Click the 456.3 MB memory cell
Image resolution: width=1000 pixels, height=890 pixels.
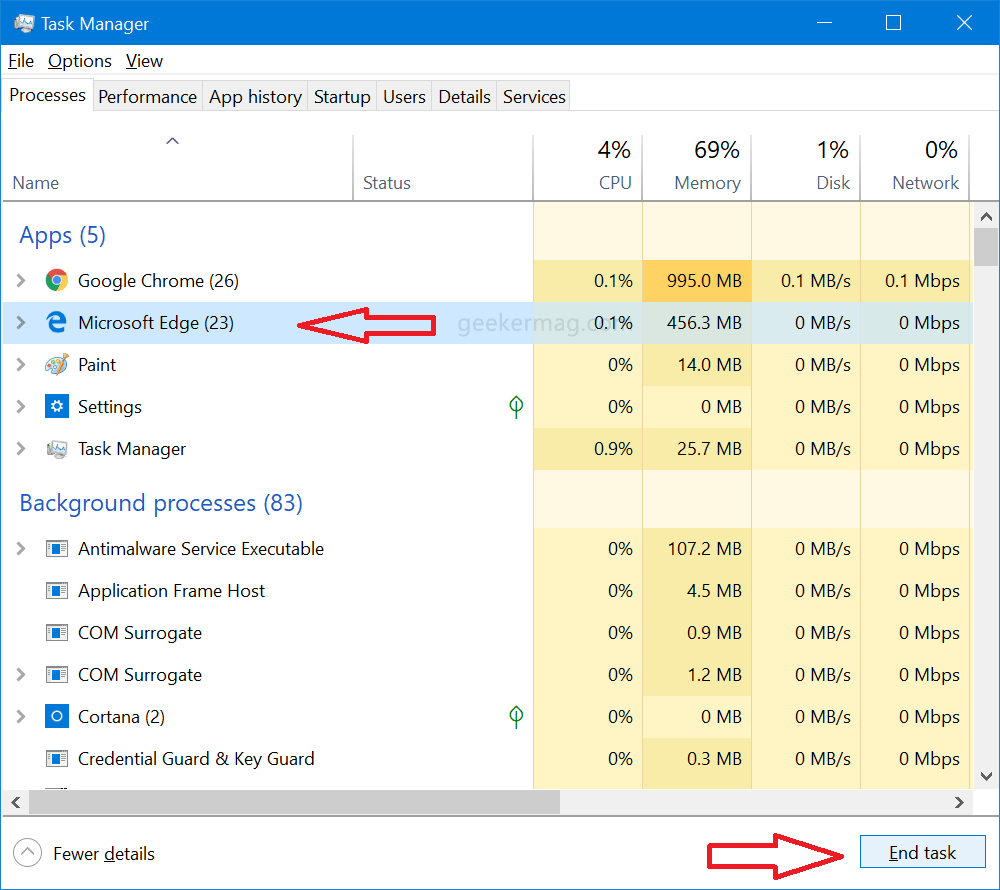pyautogui.click(x=696, y=323)
